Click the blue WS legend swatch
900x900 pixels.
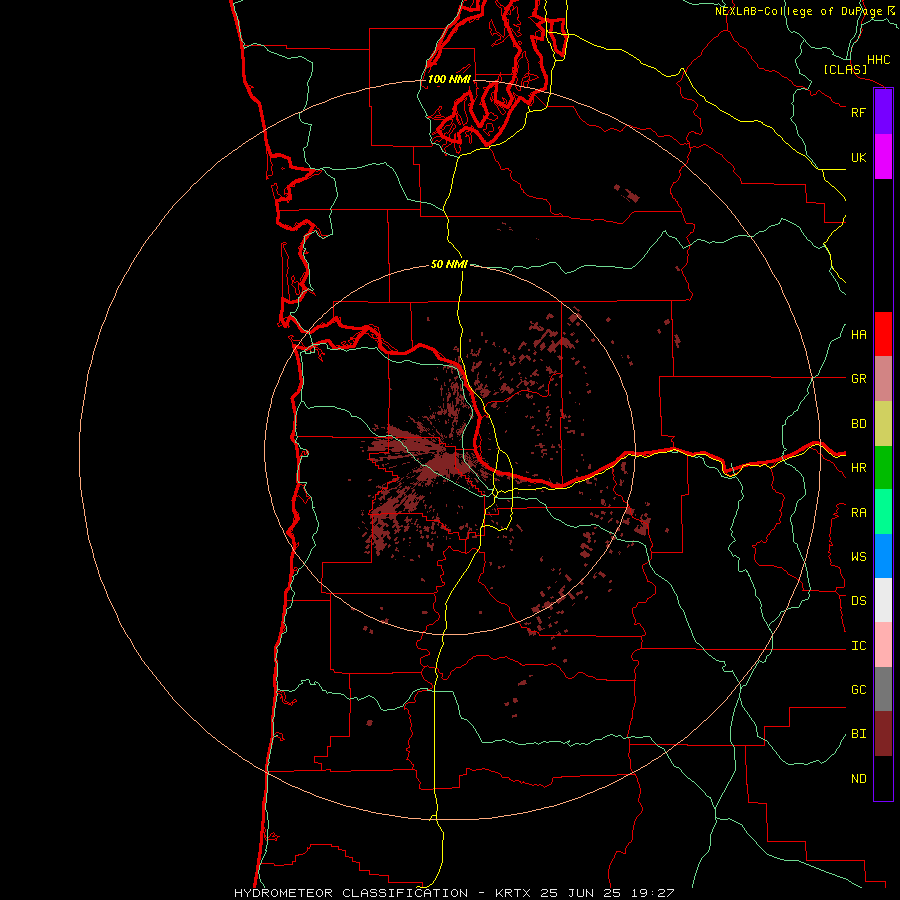tap(883, 556)
